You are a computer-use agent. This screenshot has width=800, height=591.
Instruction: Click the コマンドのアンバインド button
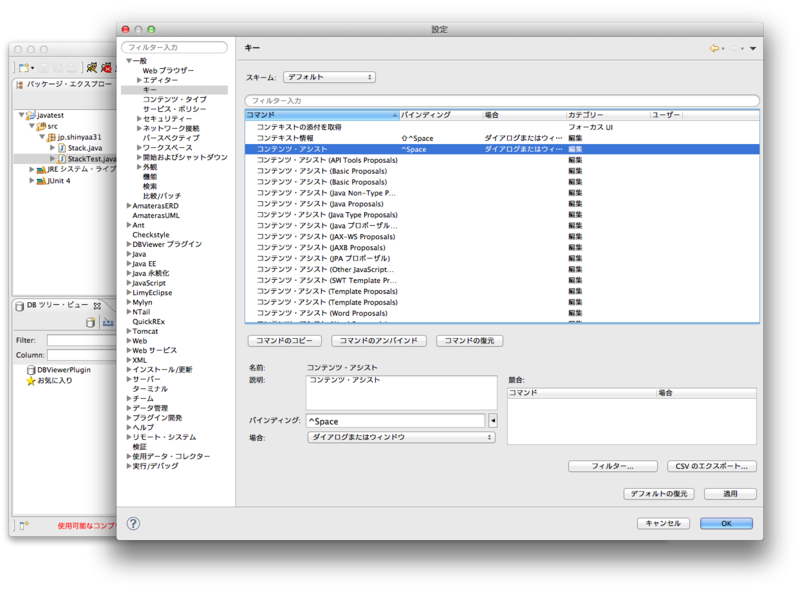(379, 340)
